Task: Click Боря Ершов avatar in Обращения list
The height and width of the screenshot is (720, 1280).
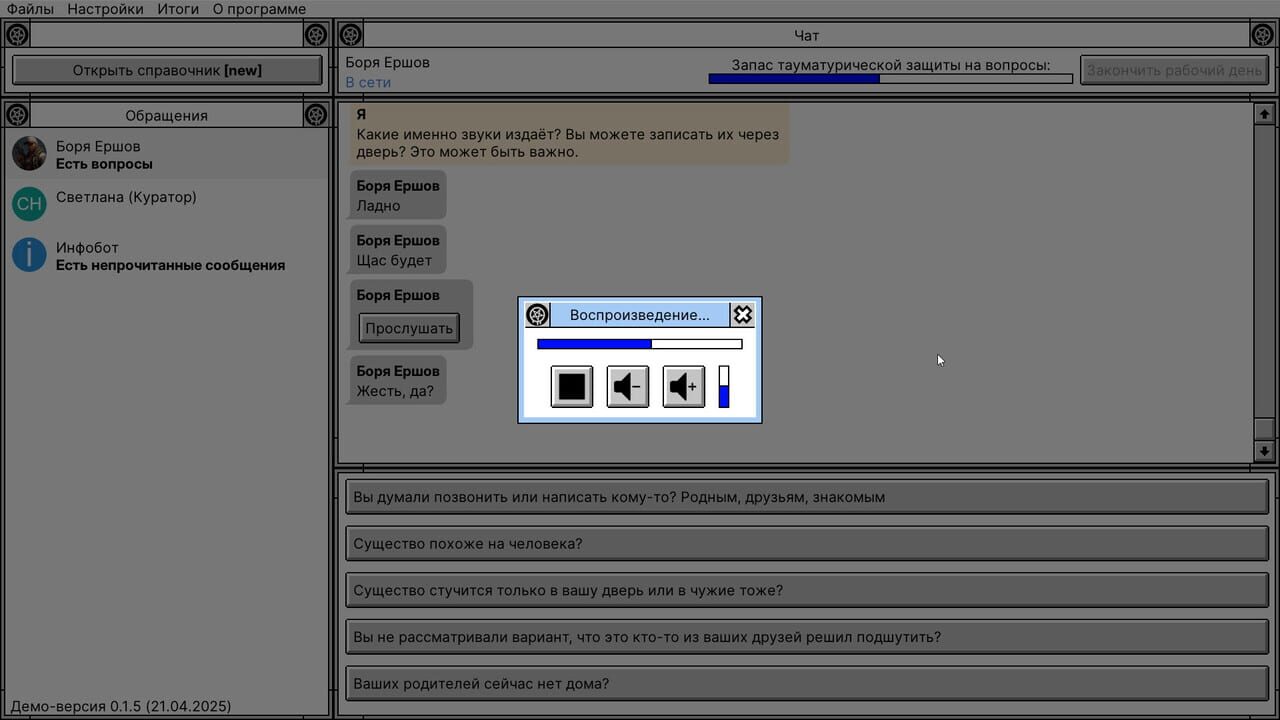Action: click(29, 154)
